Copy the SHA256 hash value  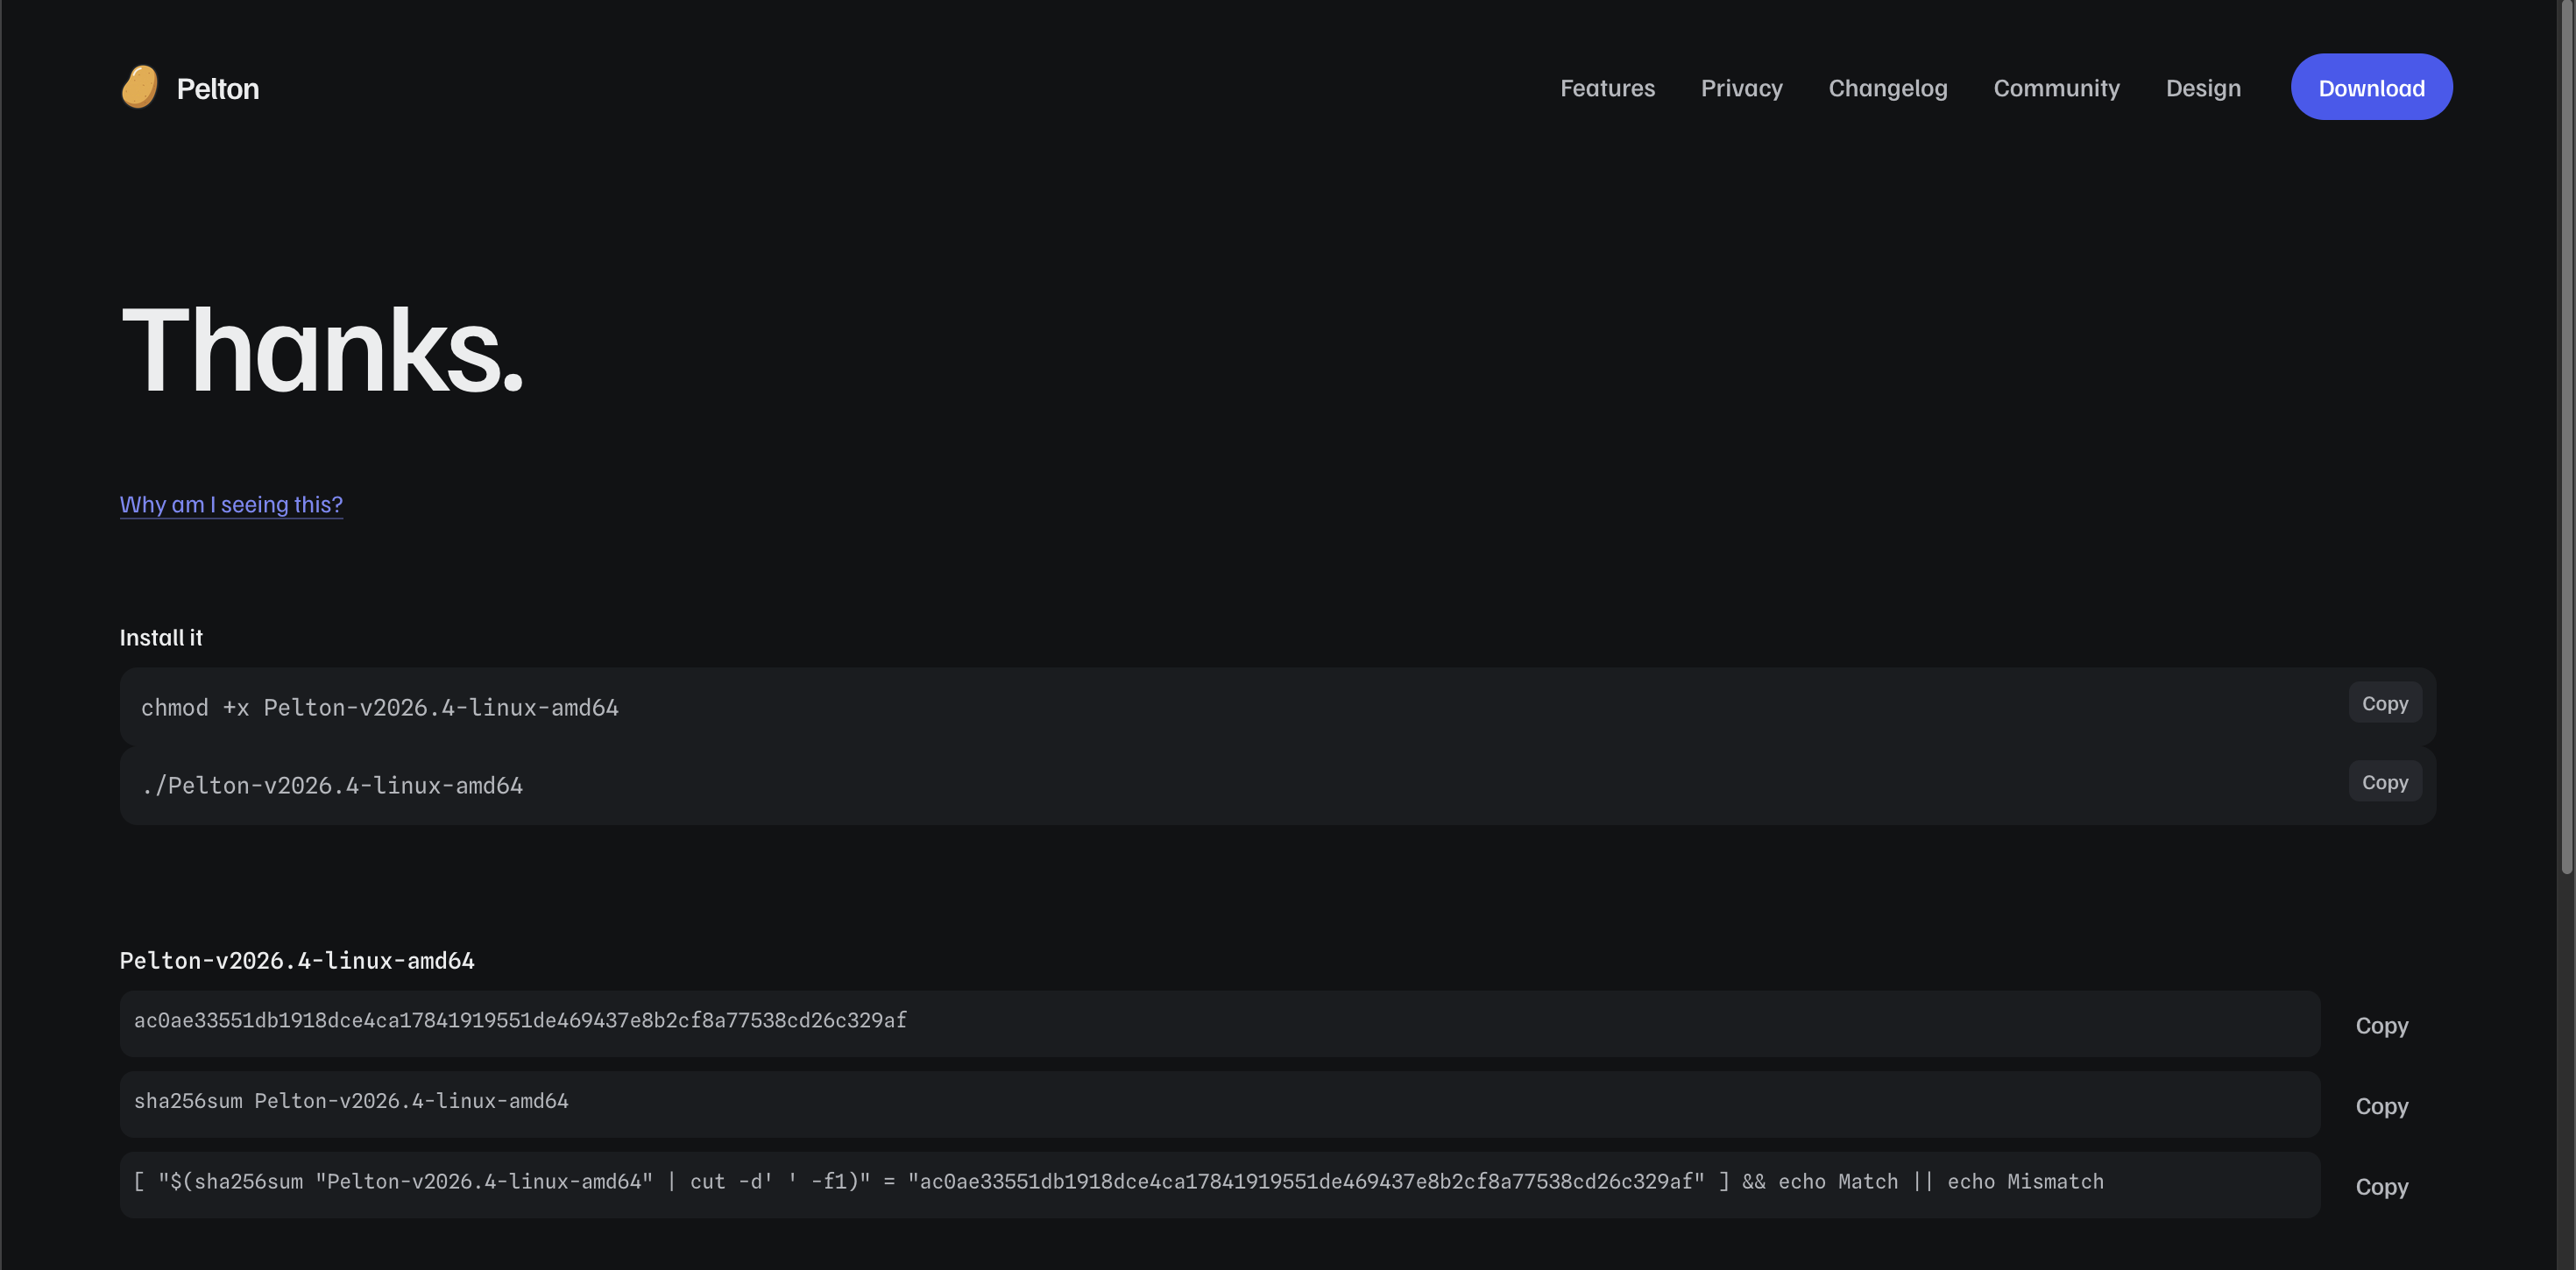[x=2381, y=1025]
